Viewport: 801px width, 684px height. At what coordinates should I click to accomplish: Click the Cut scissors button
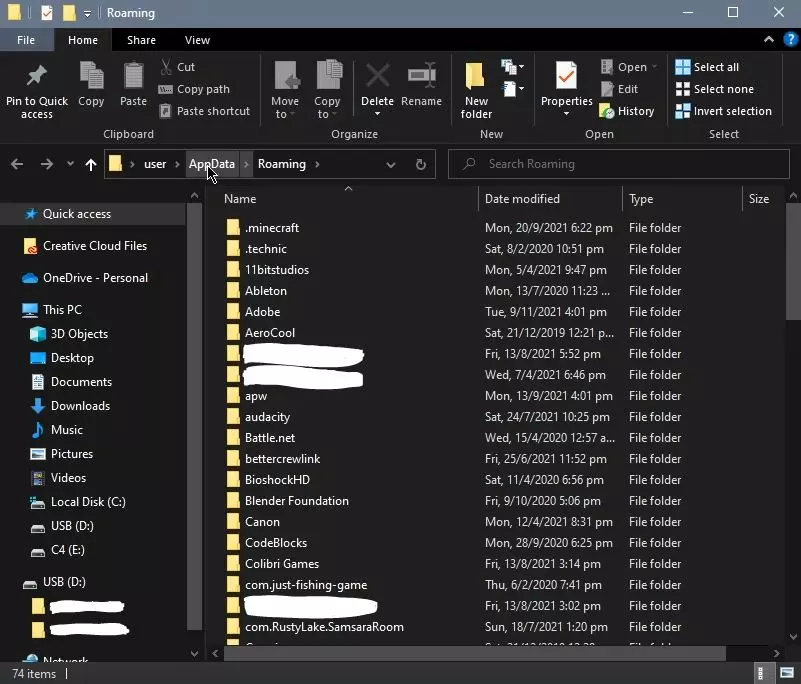point(177,67)
